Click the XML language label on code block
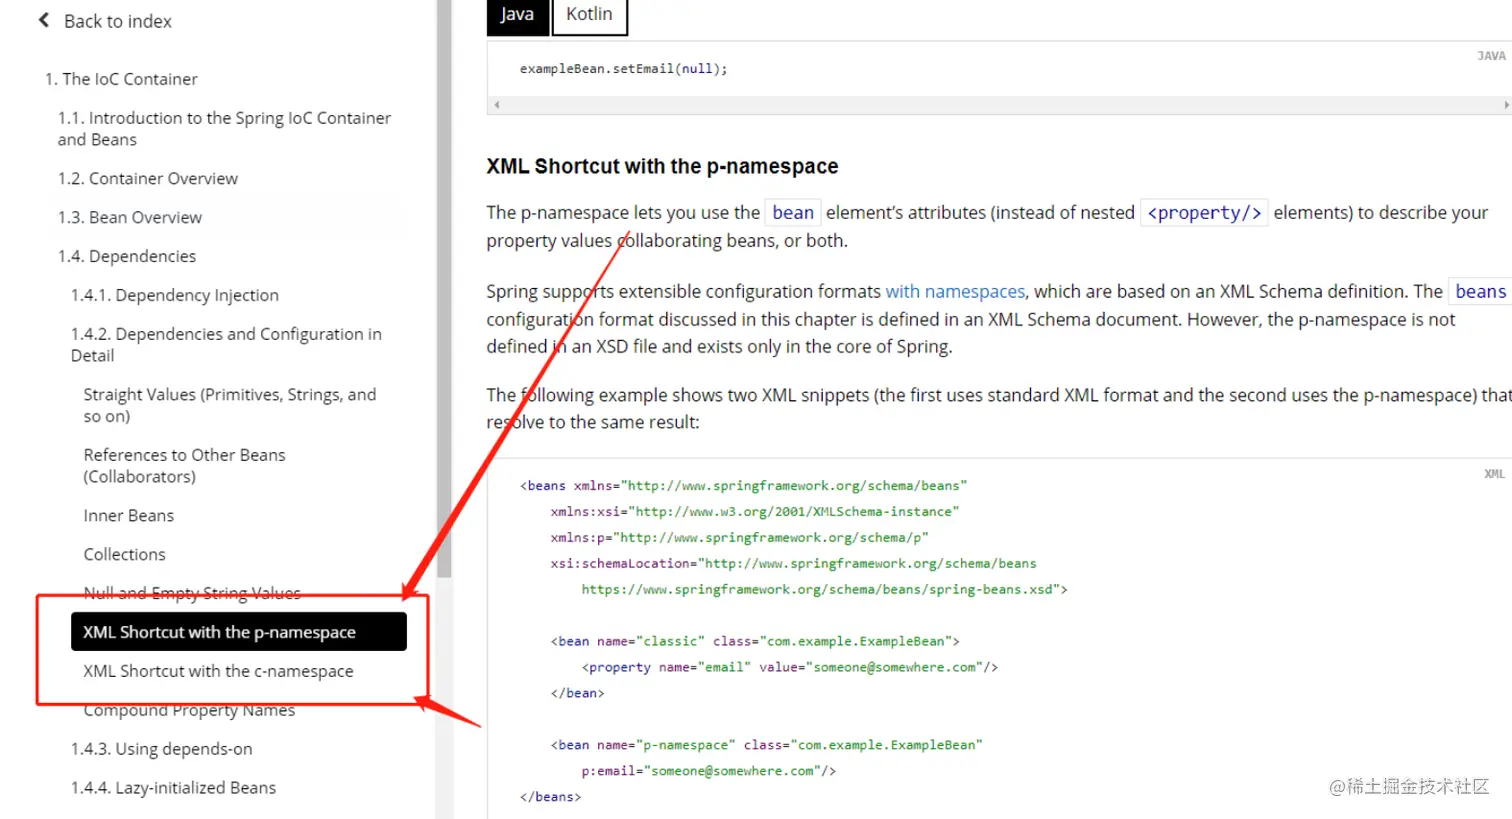The width and height of the screenshot is (1512, 819). [1494, 474]
